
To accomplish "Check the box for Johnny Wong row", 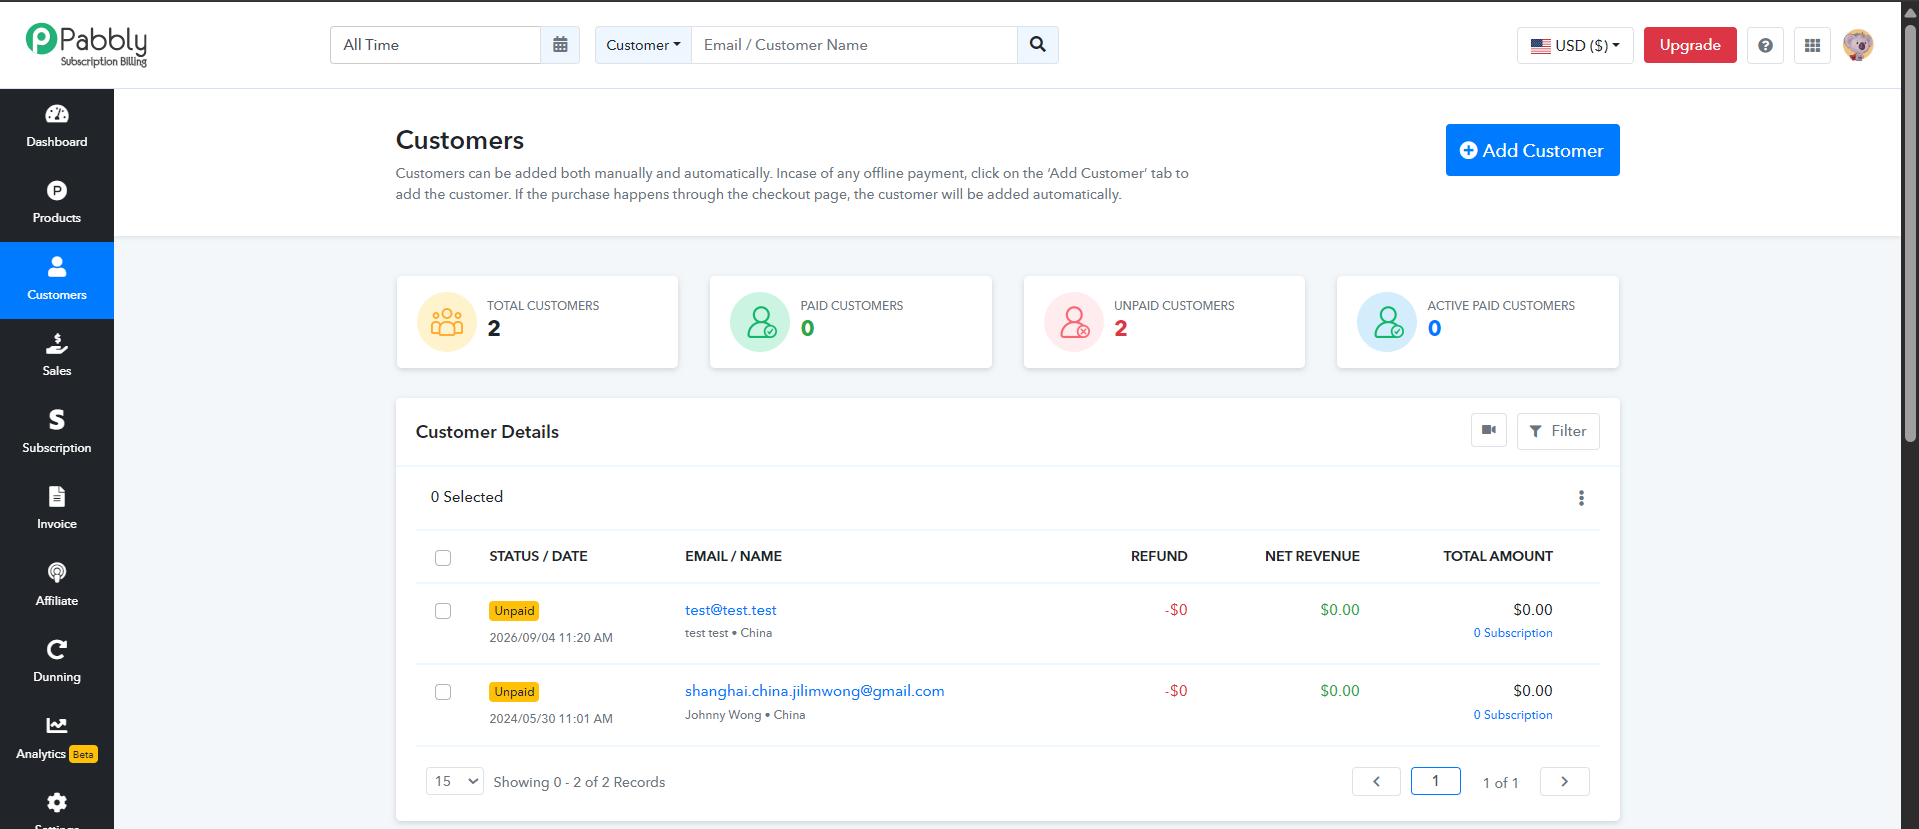I will [x=443, y=692].
